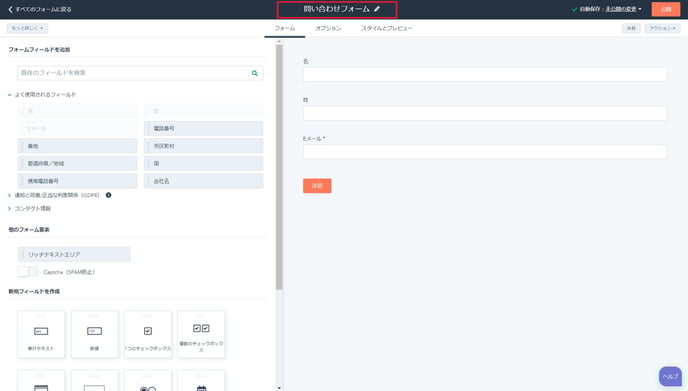Add a number field (数値)
Screen dimensions: 688x391
coord(94,334)
